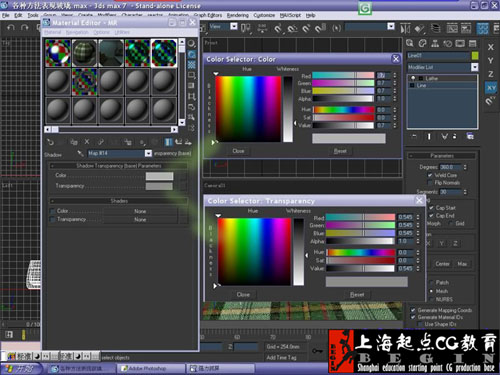This screenshot has height=375, width=500.
Task: Open the Edit menu
Action: coord(18,15)
